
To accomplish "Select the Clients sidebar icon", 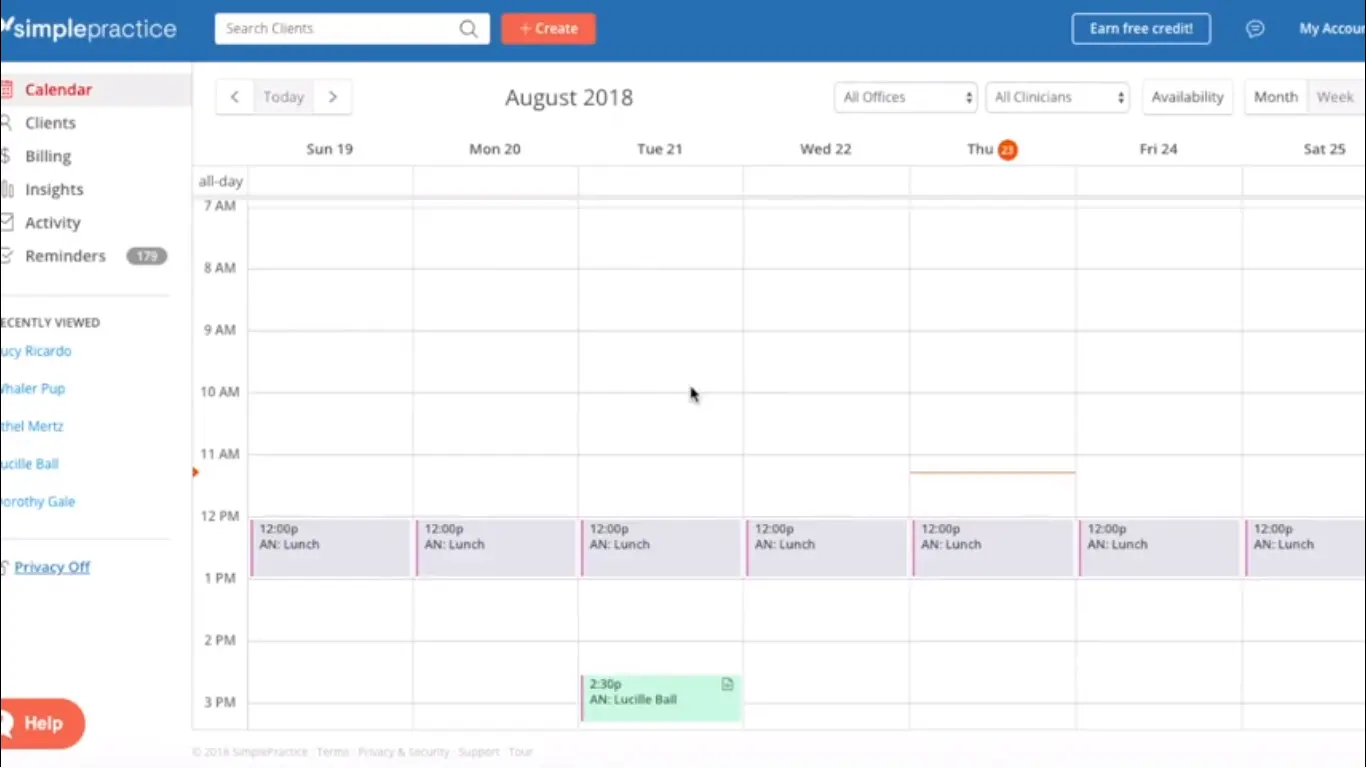I will [x=9, y=122].
